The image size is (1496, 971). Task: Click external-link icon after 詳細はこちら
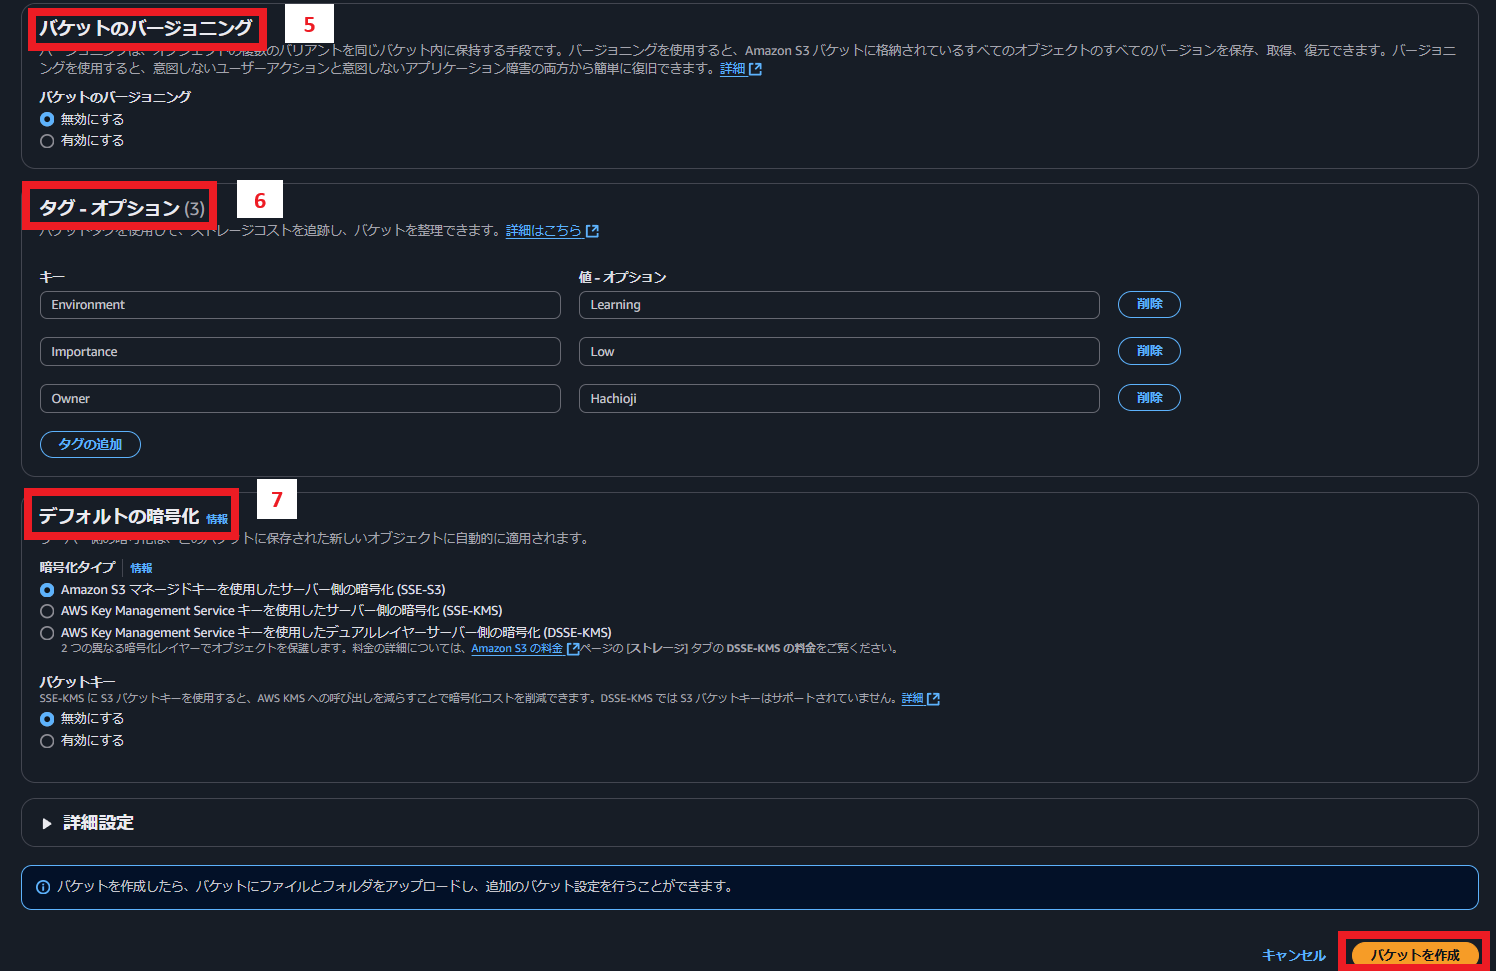pyautogui.click(x=592, y=231)
